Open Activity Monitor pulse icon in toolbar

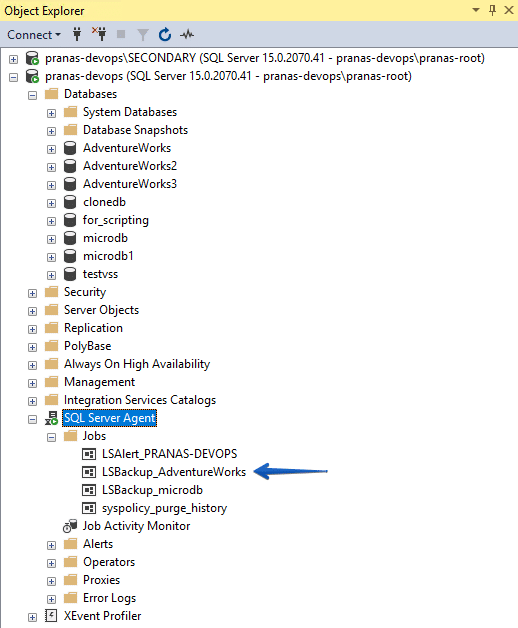tap(187, 35)
